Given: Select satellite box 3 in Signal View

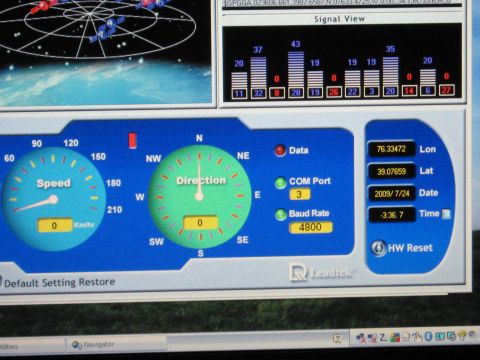Looking at the screenshot, I should coord(372,91).
